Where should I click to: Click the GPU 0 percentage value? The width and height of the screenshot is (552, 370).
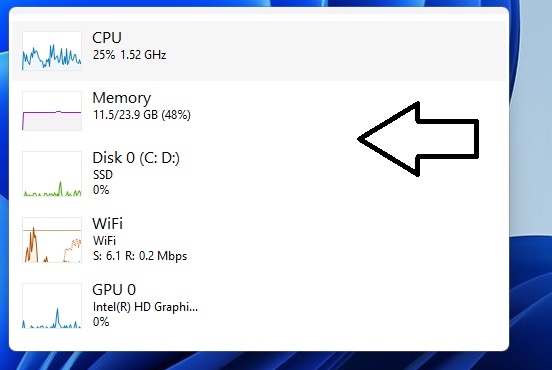[101, 322]
